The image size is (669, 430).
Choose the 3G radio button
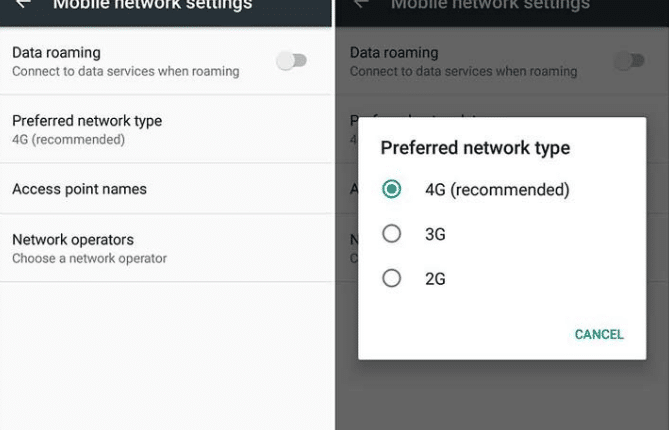392,234
